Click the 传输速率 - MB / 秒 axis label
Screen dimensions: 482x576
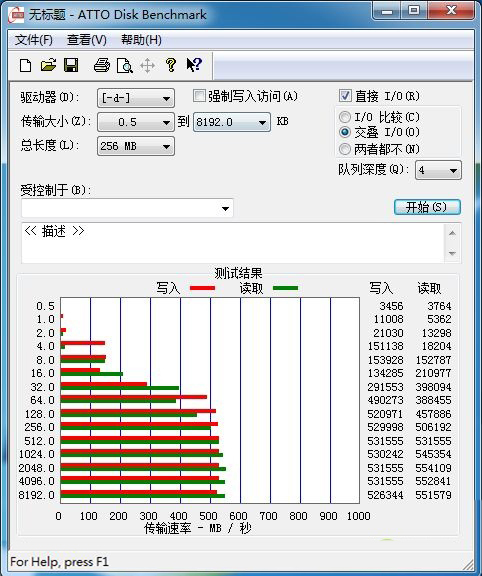pos(198,528)
